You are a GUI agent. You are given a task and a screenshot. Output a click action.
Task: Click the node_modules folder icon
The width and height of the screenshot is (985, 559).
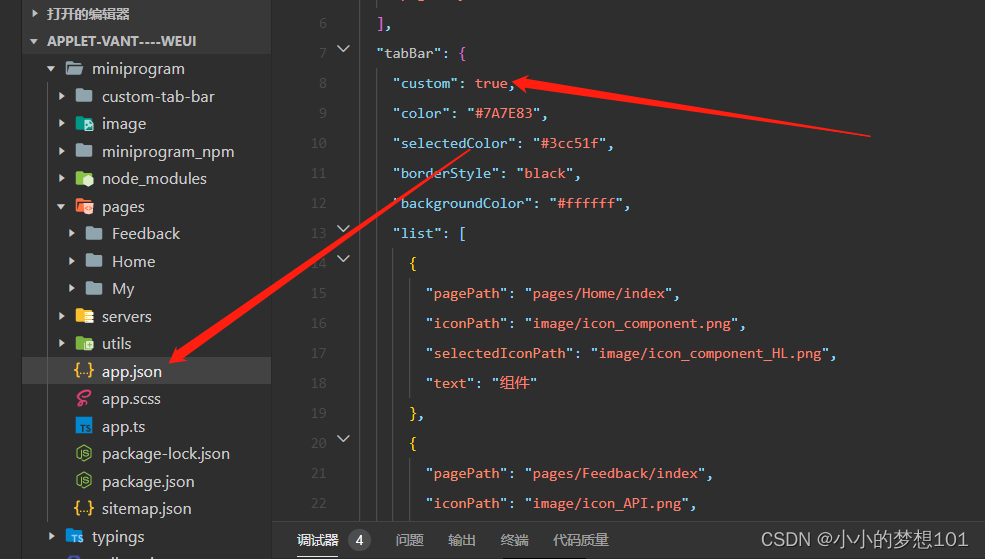pos(84,179)
